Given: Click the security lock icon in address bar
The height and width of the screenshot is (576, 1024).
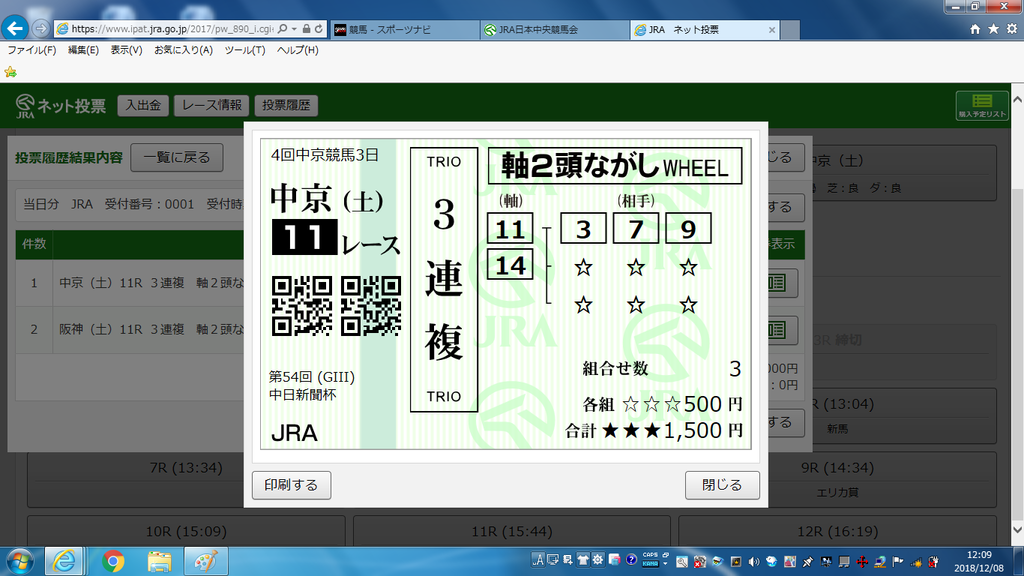Looking at the screenshot, I should [x=306, y=29].
